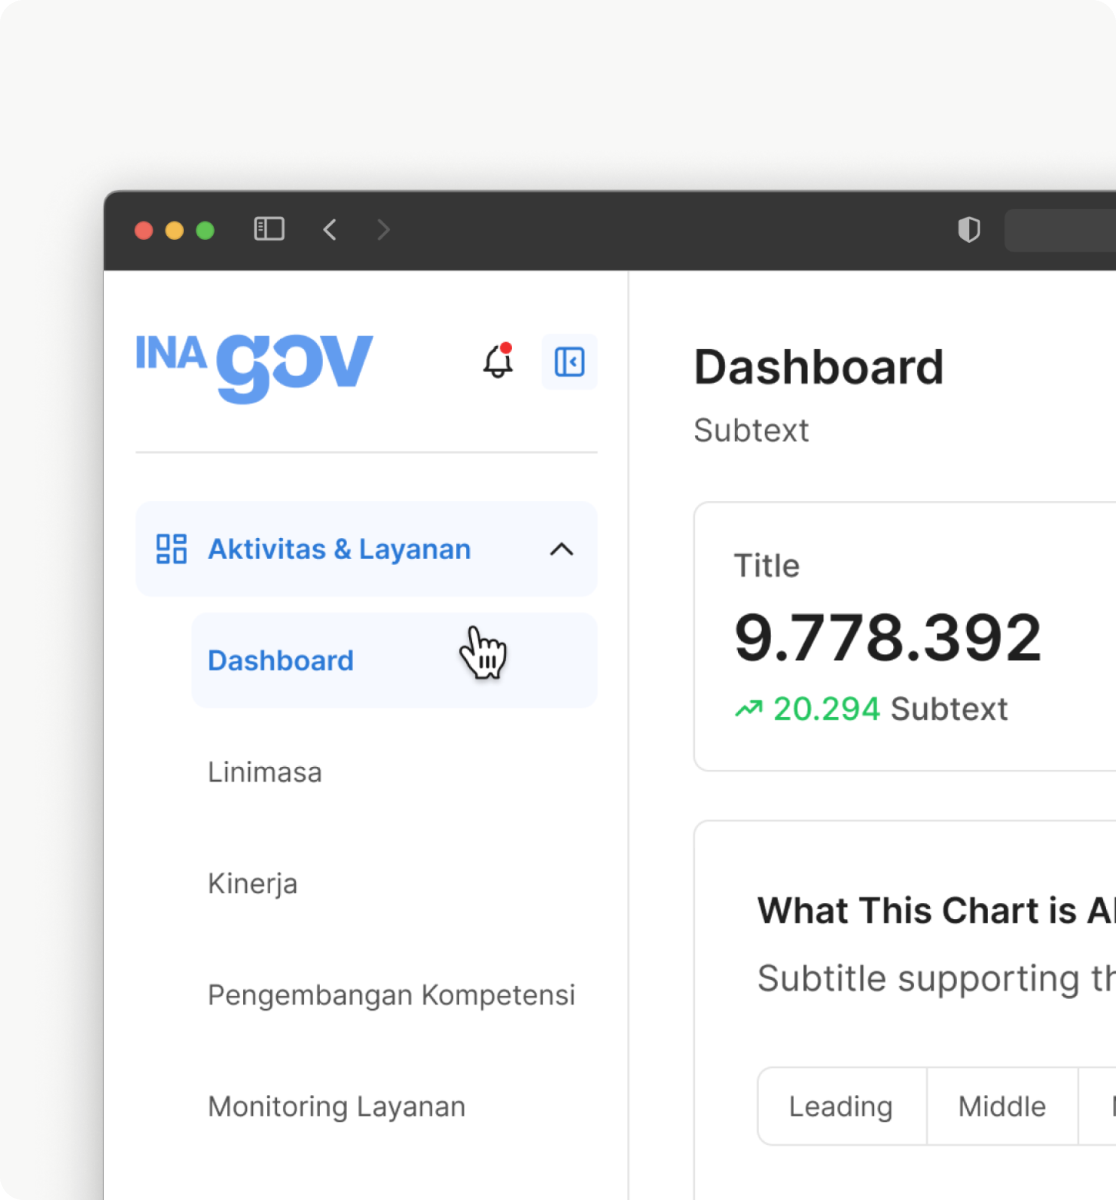Screen dimensions: 1116x1200
Task: Toggle the browser sidebar icon
Action: 269,229
